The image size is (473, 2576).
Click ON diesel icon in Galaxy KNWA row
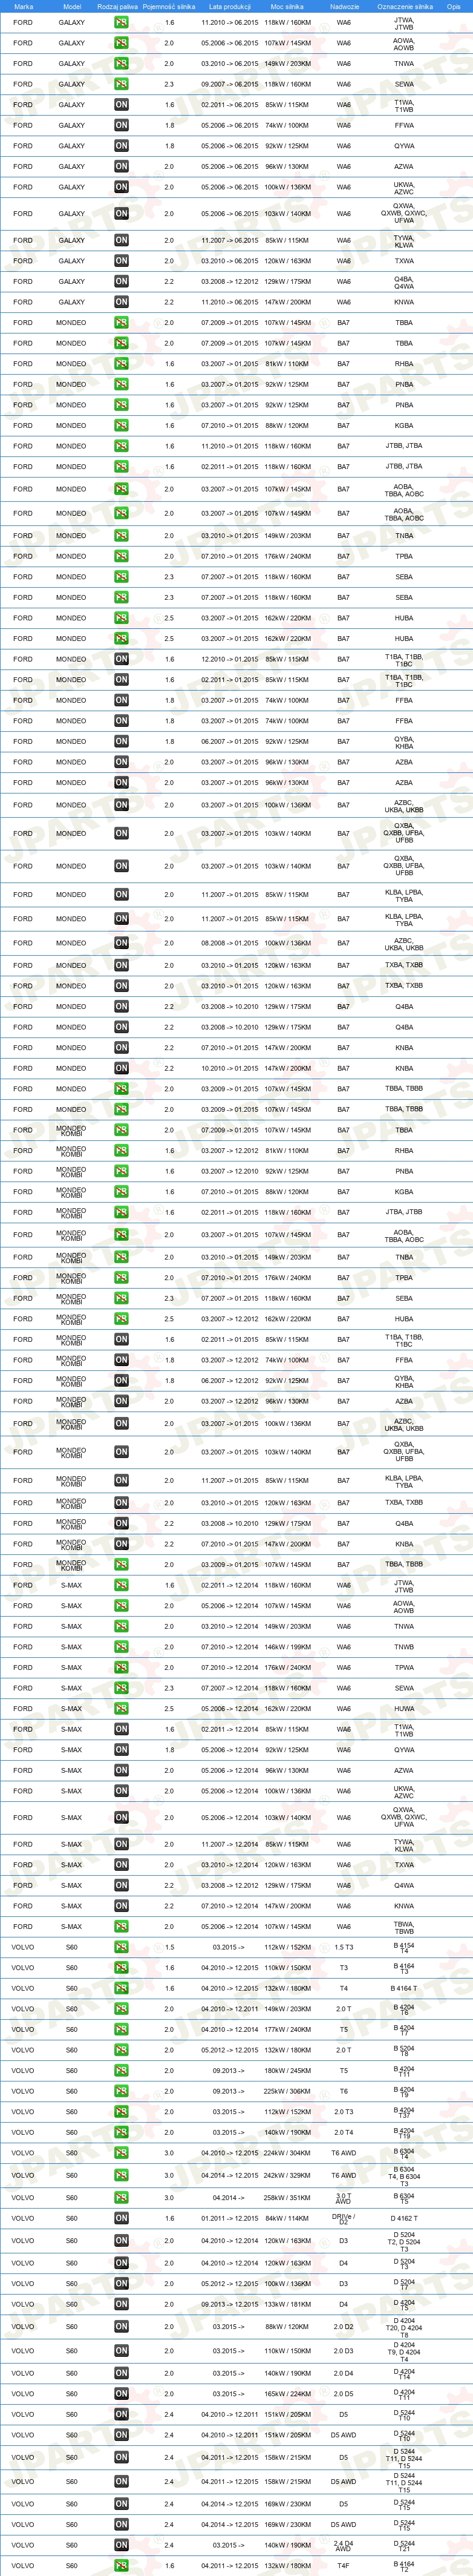click(x=121, y=302)
